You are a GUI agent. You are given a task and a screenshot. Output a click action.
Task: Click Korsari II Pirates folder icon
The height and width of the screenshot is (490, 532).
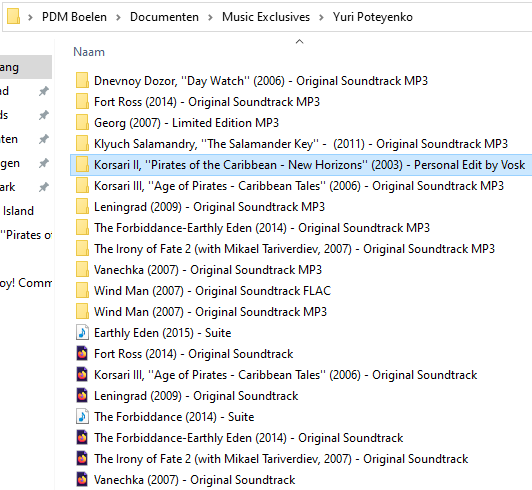tap(82, 165)
